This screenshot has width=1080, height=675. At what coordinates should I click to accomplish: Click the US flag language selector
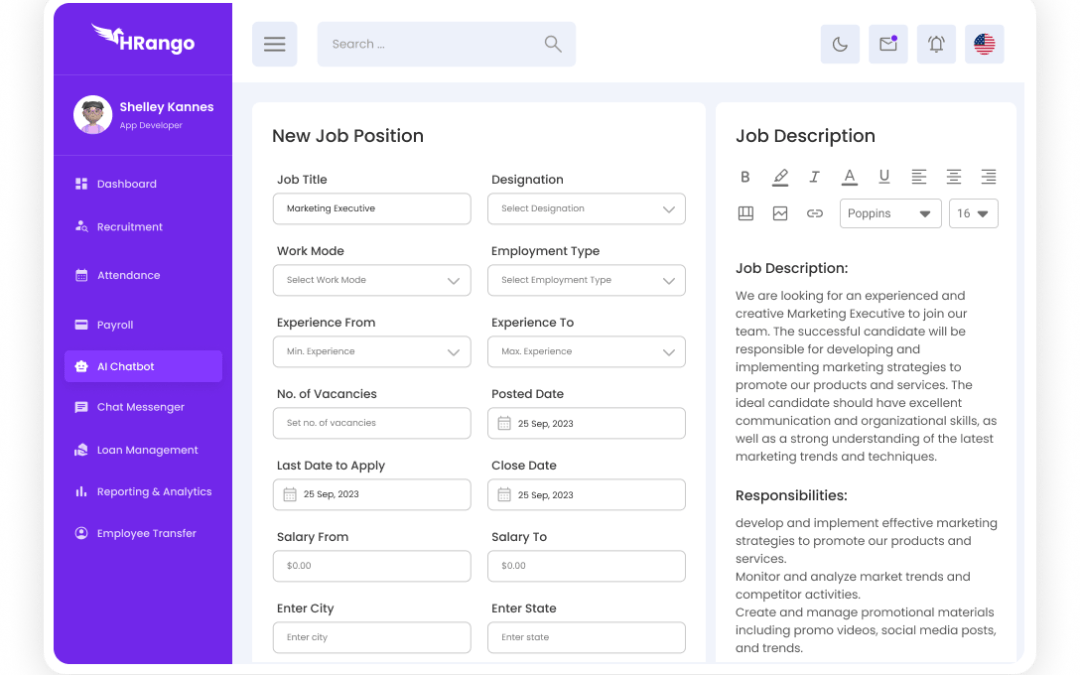[x=984, y=44]
